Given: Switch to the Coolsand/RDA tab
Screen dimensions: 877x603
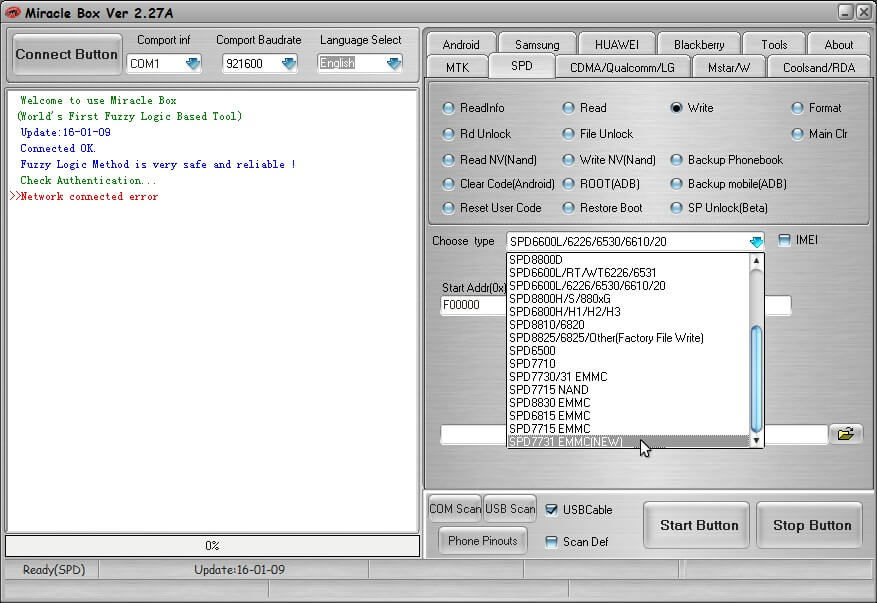Looking at the screenshot, I should tap(819, 68).
